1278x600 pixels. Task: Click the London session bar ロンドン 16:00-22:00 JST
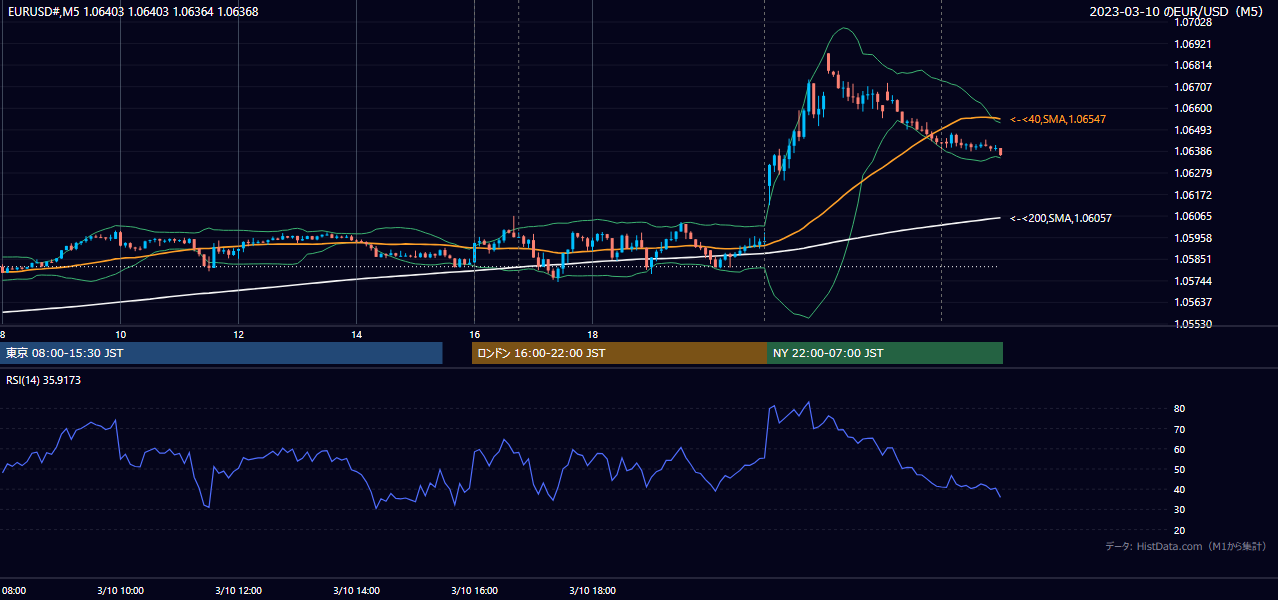click(x=619, y=353)
